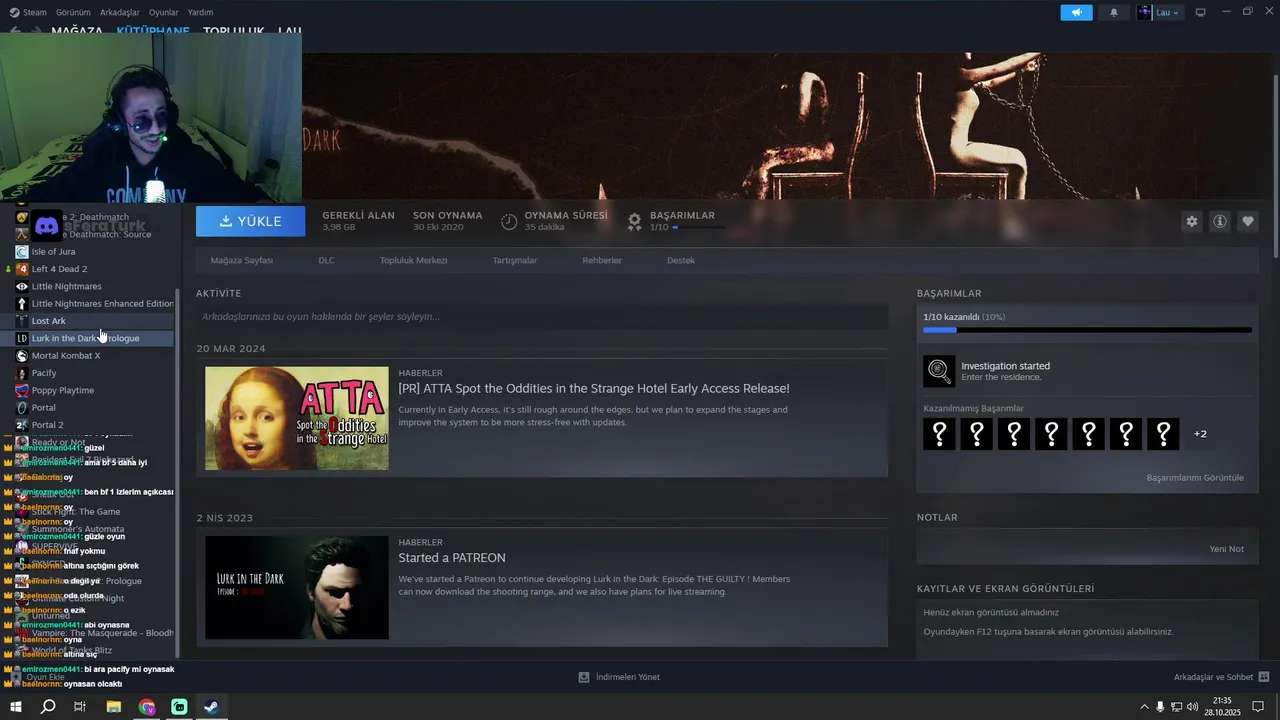Open Topluluk Merkezi link
Viewport: 1280px width, 720px height.
pyautogui.click(x=413, y=260)
